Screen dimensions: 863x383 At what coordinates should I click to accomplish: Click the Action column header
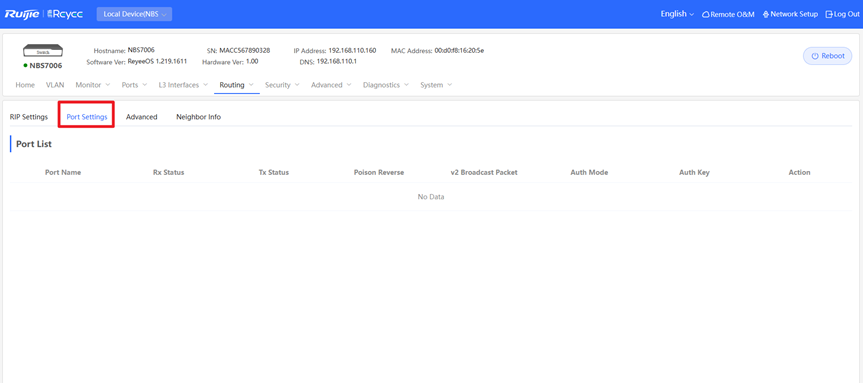pyautogui.click(x=799, y=172)
